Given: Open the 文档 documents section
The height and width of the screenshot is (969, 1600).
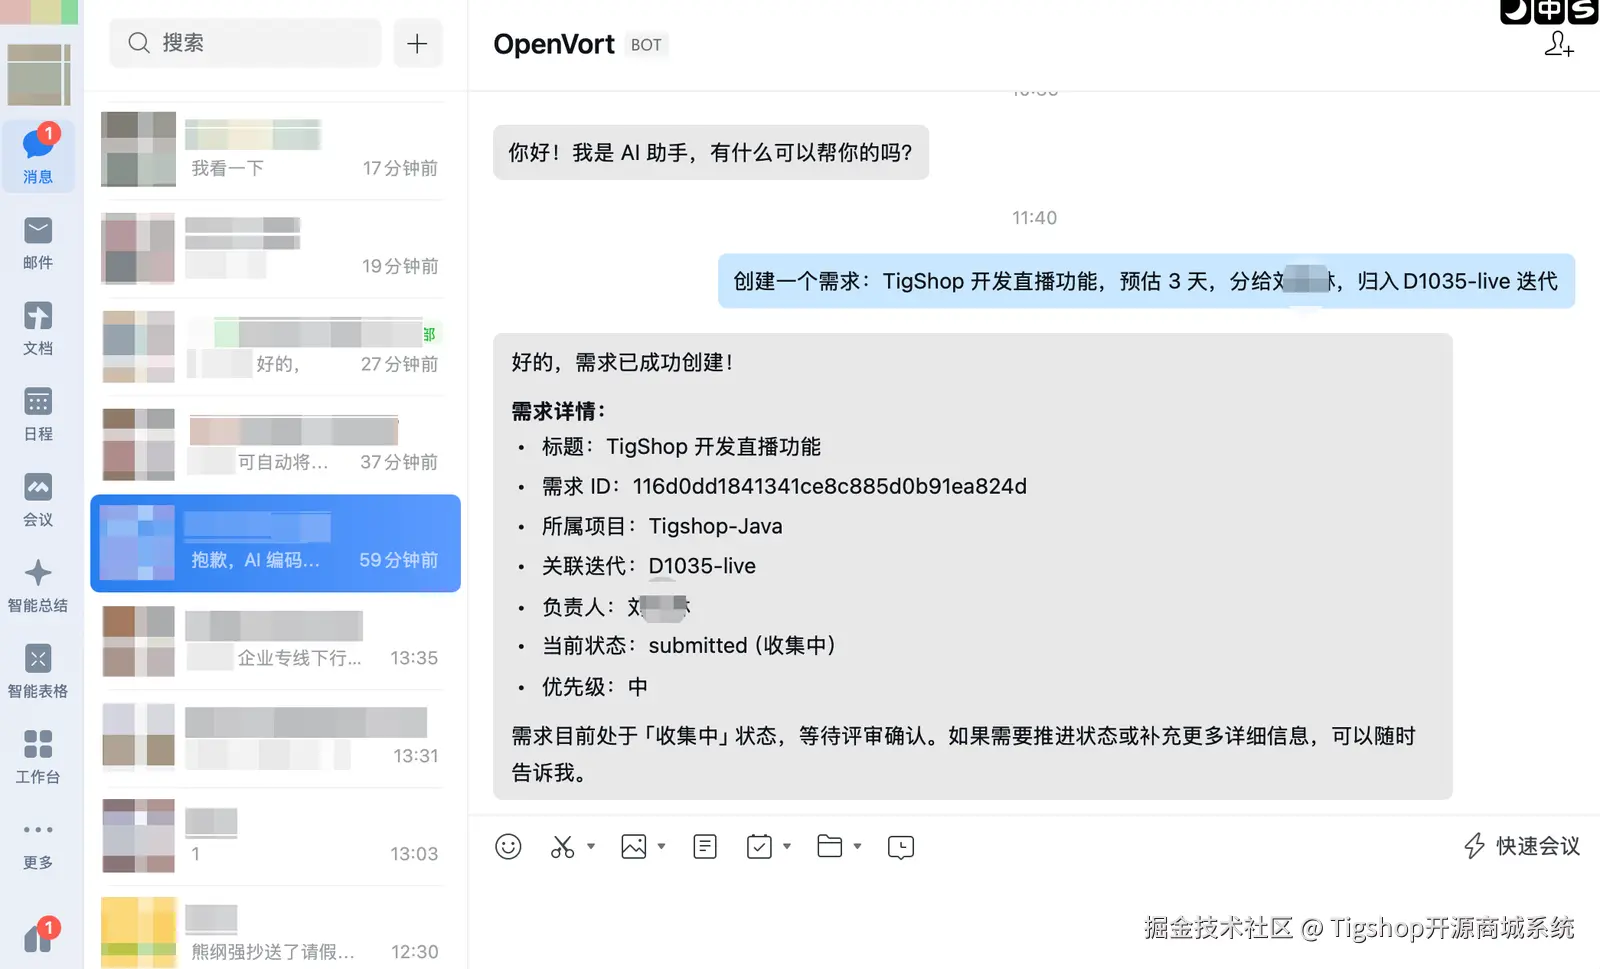Looking at the screenshot, I should [38, 329].
